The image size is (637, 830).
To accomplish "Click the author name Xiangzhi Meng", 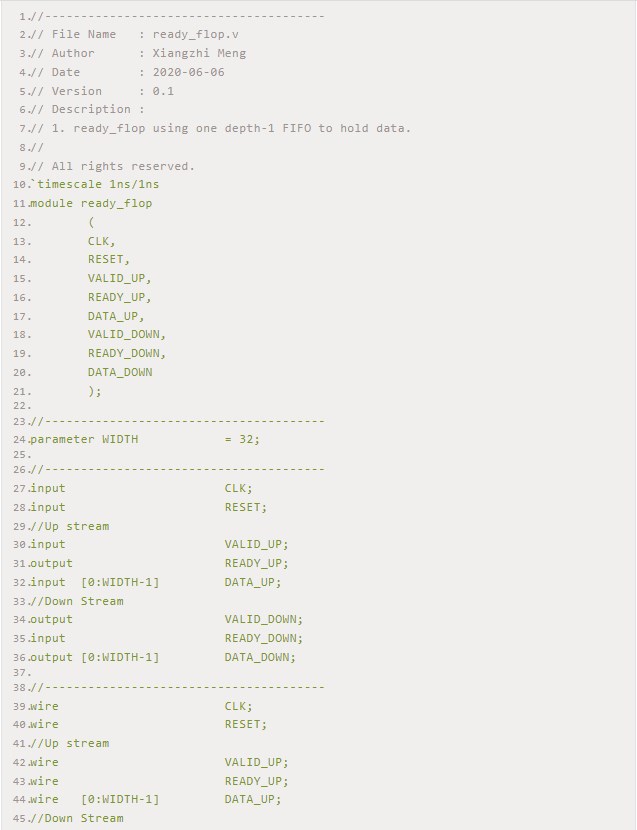I will [x=199, y=53].
